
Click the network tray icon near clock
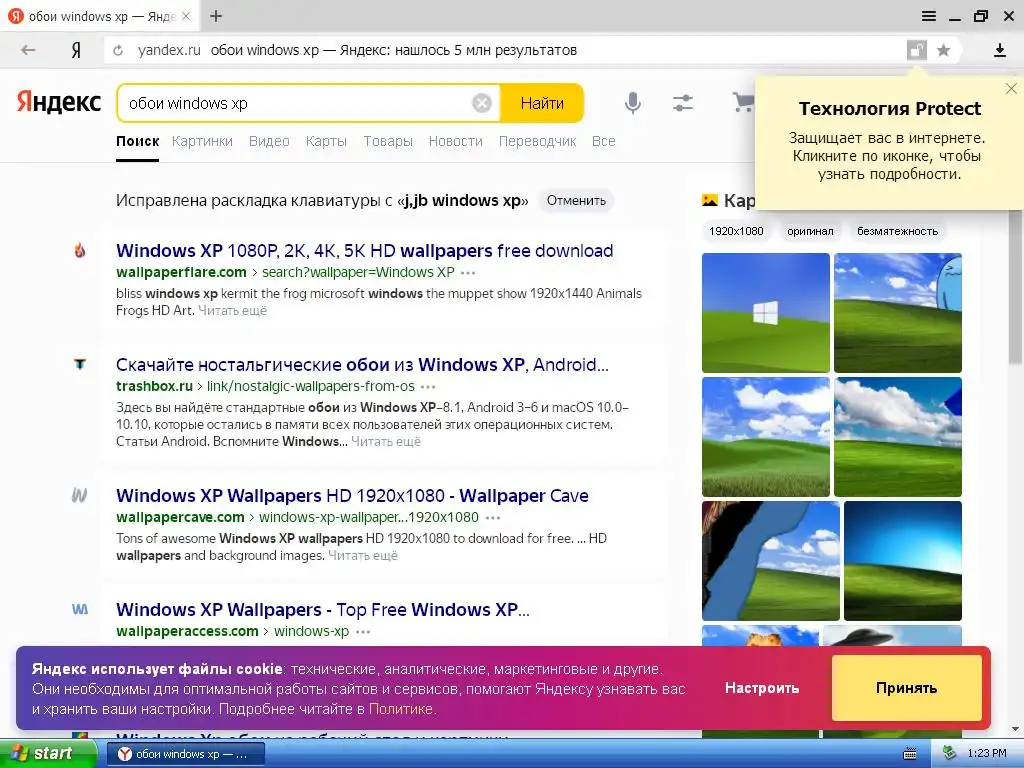[x=950, y=753]
